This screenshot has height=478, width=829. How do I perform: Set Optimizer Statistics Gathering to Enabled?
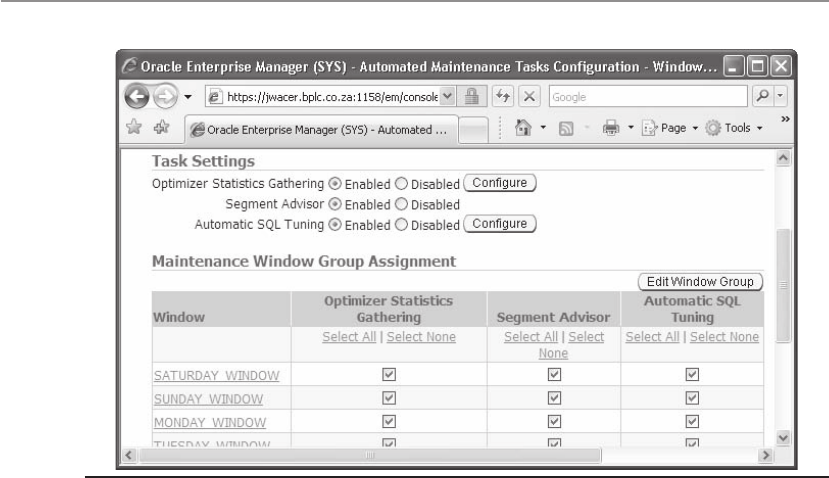coord(335,183)
